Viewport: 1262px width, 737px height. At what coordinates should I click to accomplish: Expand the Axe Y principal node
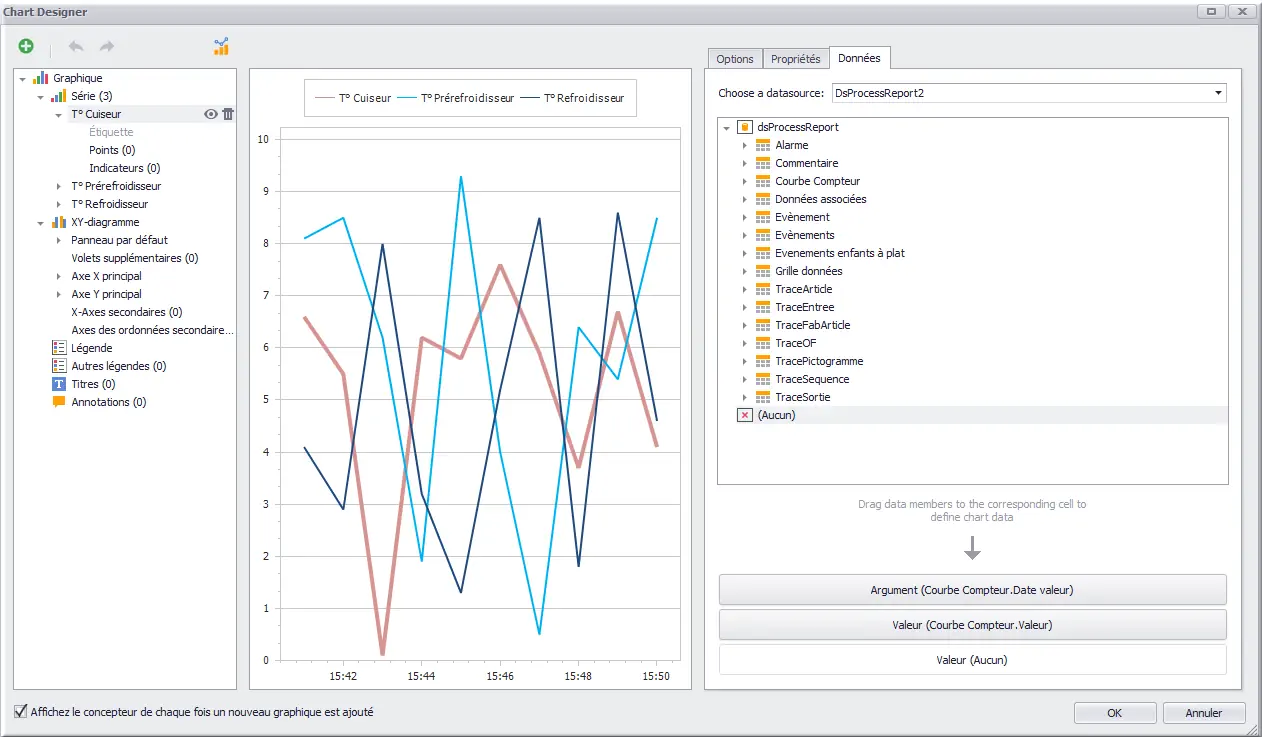coord(59,294)
